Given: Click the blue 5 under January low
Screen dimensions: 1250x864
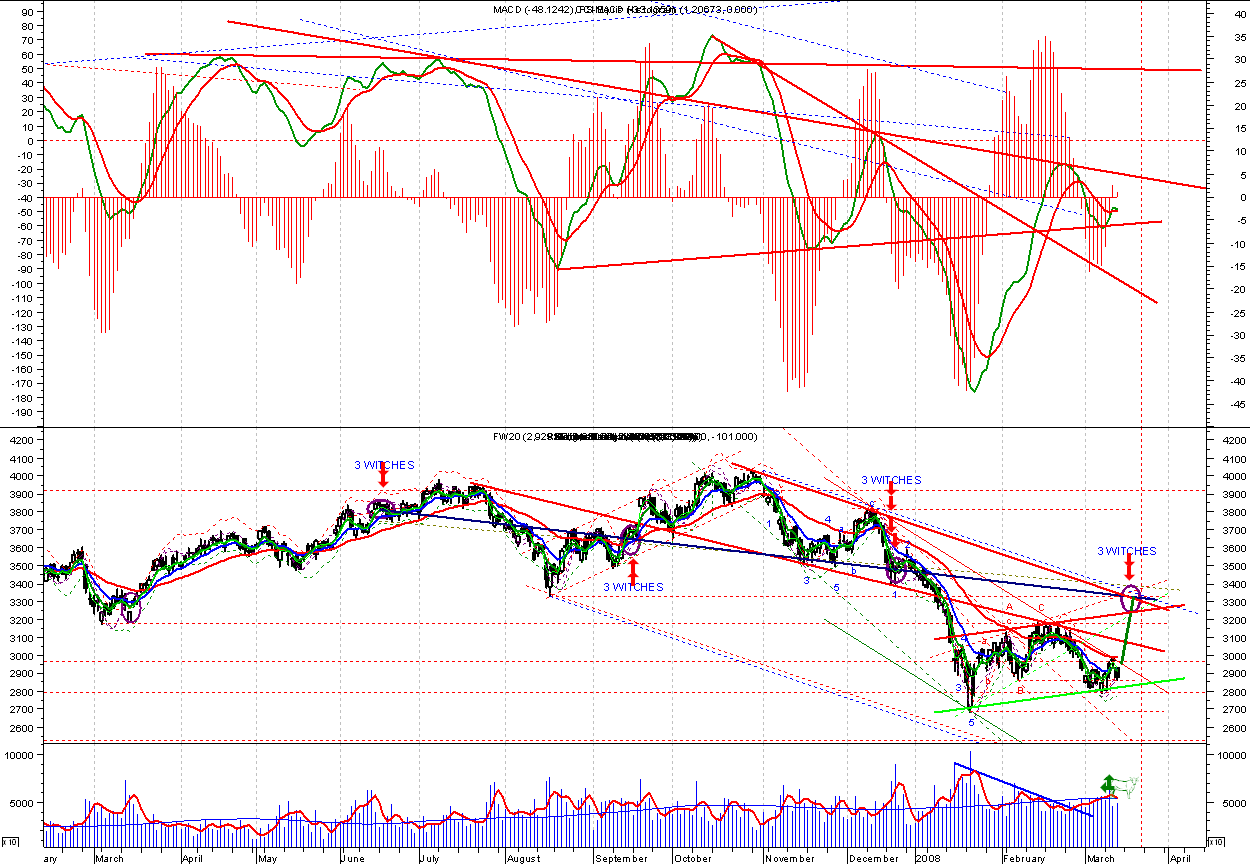Looking at the screenshot, I should tap(972, 721).
